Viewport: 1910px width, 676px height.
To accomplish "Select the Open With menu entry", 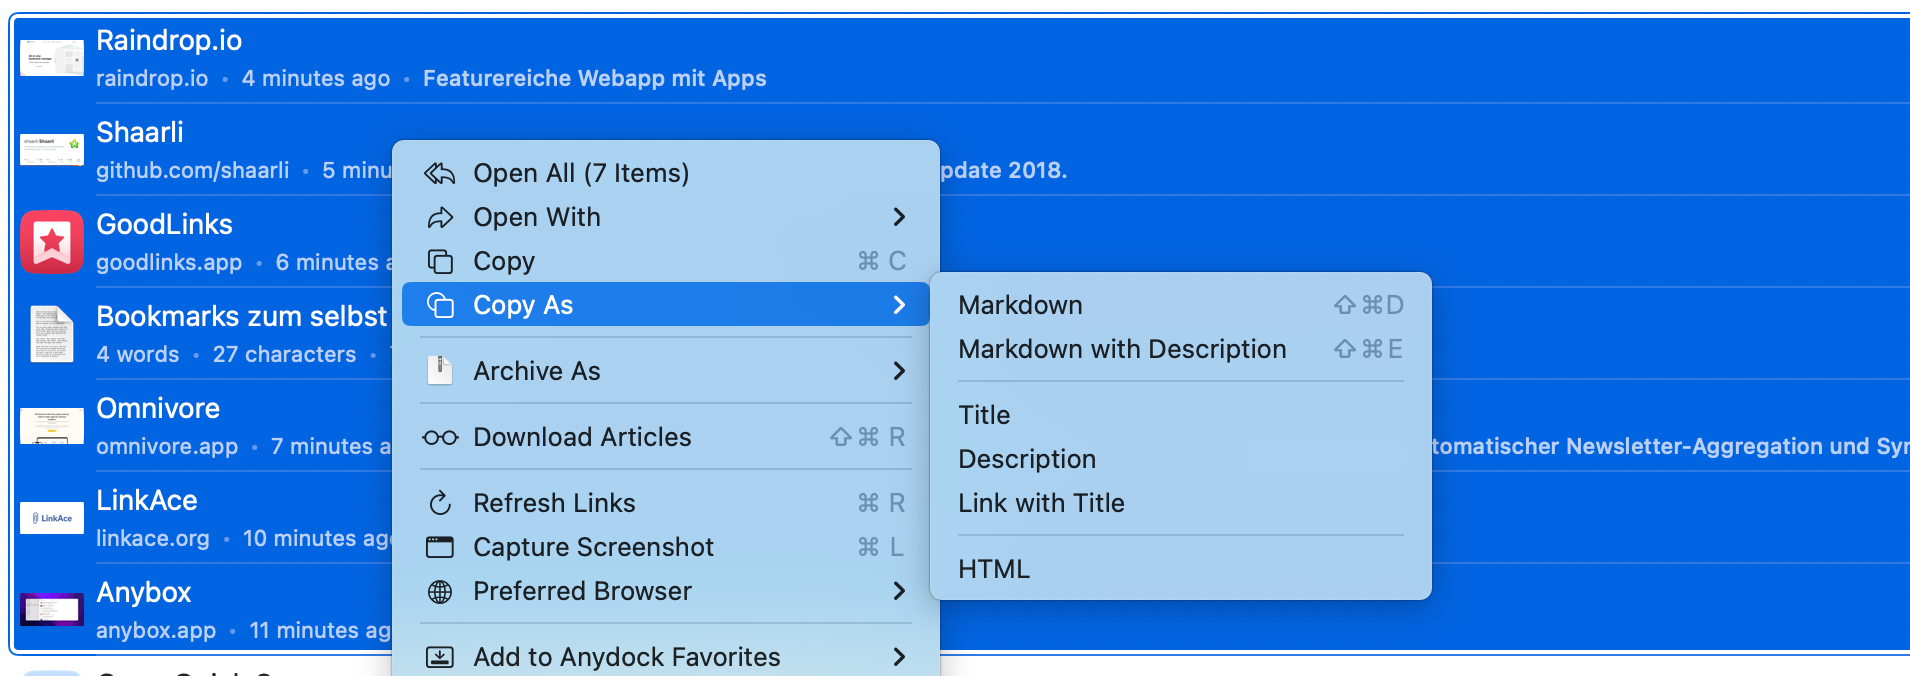I will pos(666,217).
